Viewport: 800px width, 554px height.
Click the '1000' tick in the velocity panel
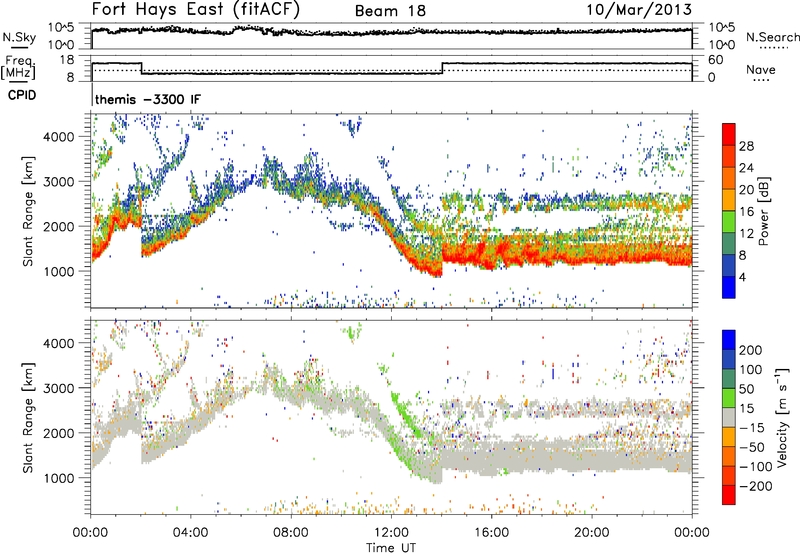(x=59, y=478)
